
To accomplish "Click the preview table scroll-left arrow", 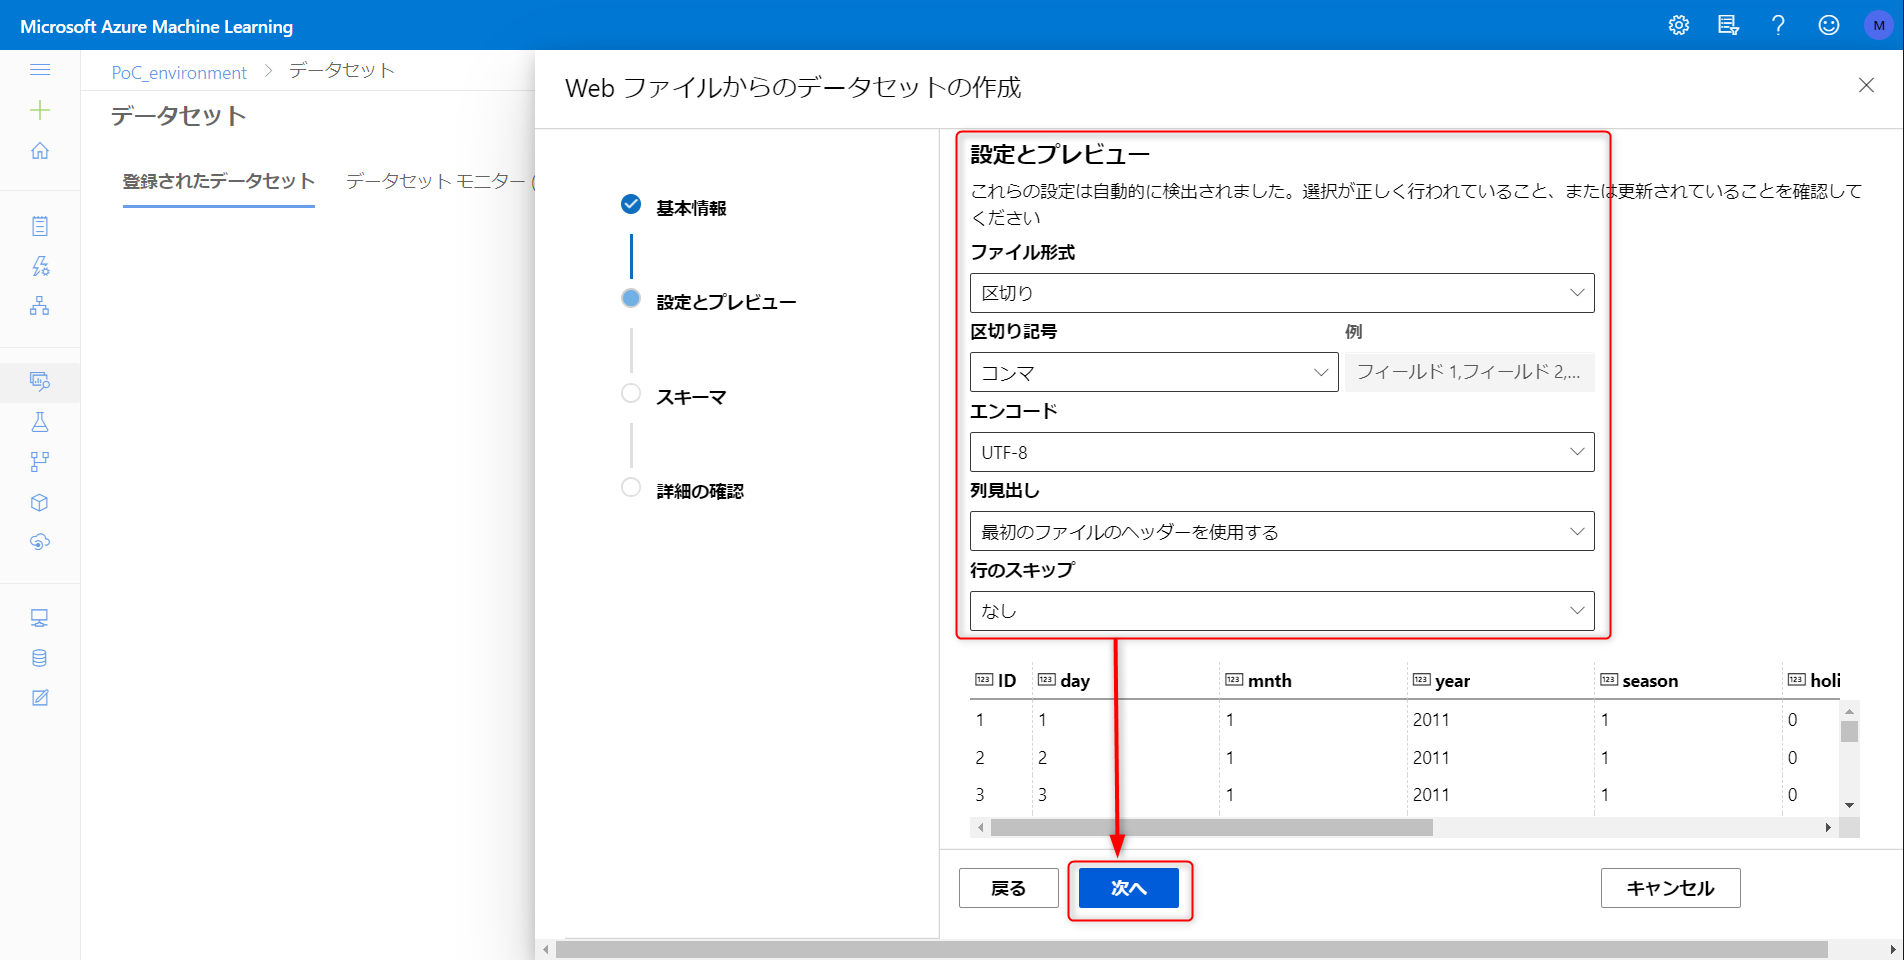I will point(981,827).
